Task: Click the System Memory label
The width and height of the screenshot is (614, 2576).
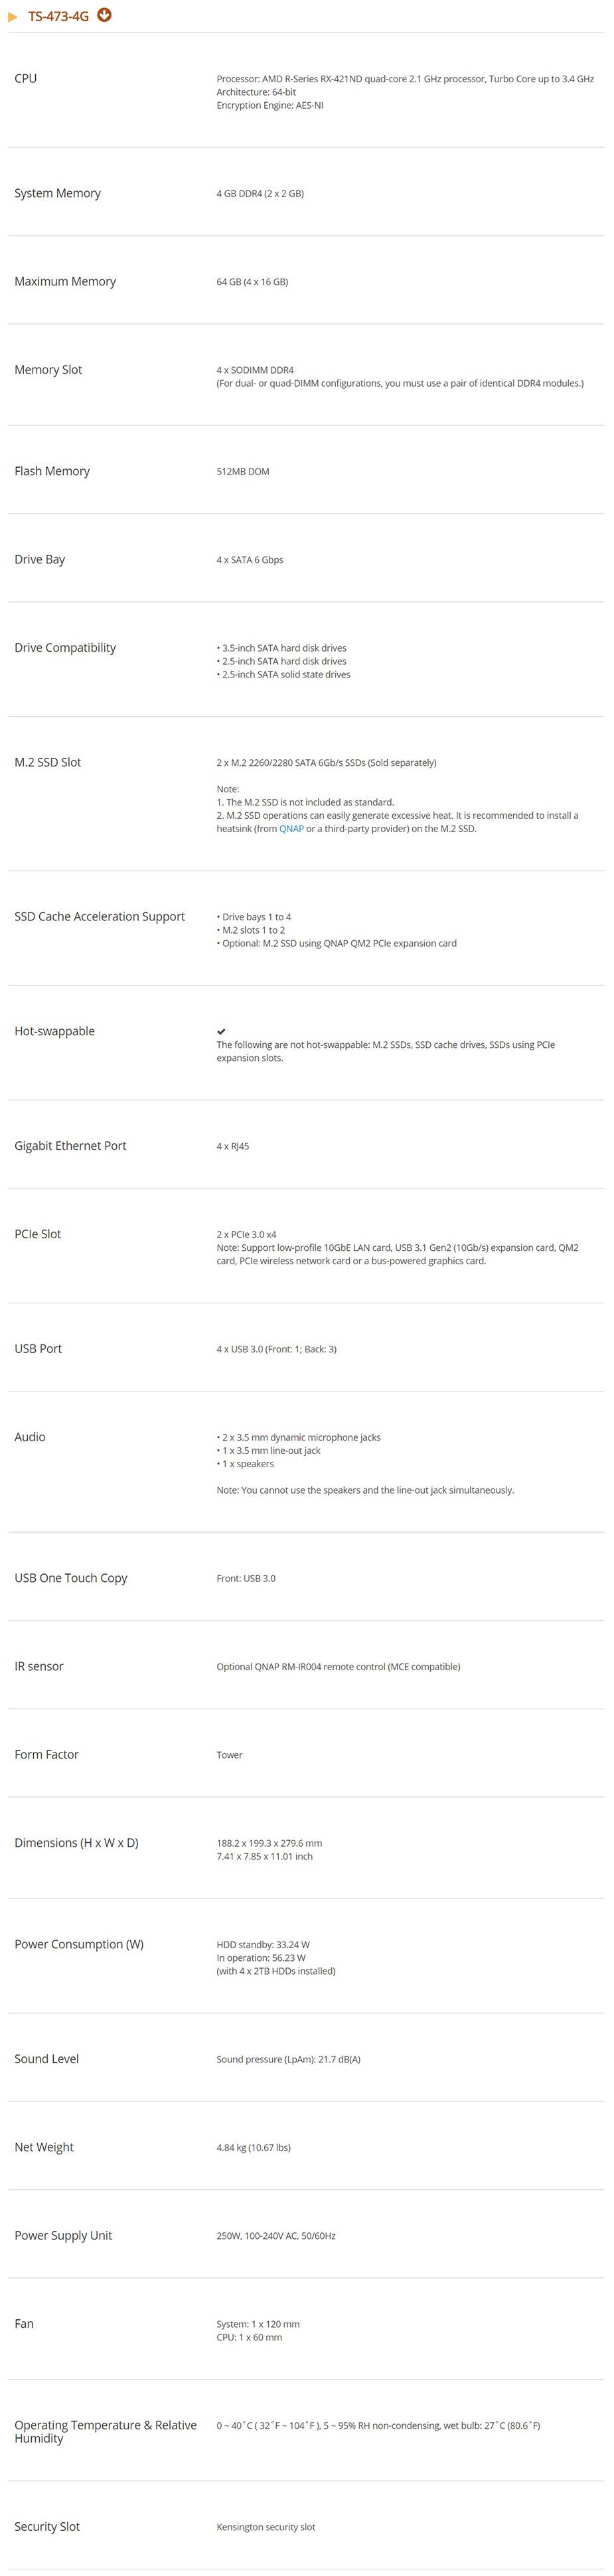Action: click(58, 194)
